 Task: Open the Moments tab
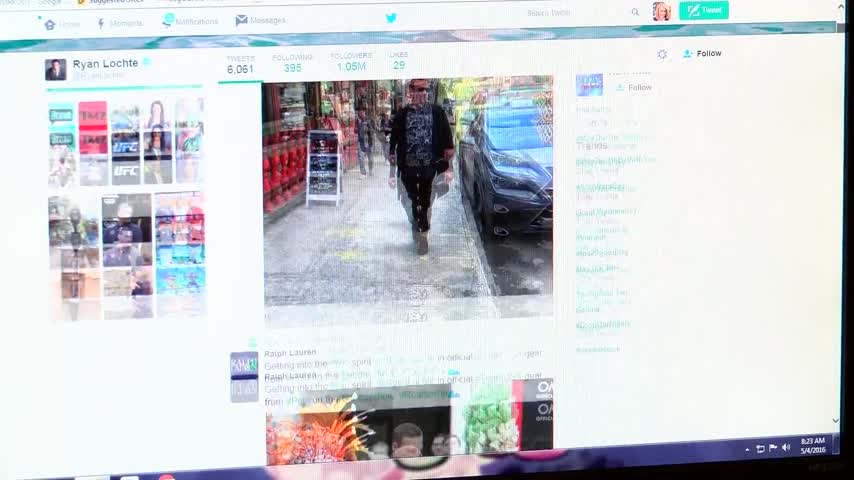(119, 23)
